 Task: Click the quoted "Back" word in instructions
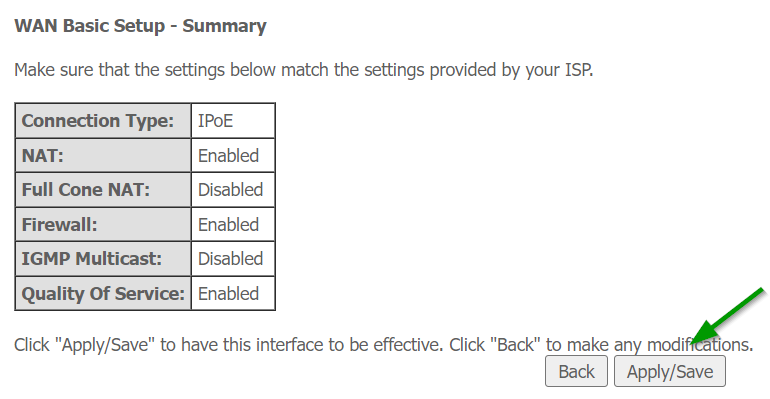tap(515, 345)
